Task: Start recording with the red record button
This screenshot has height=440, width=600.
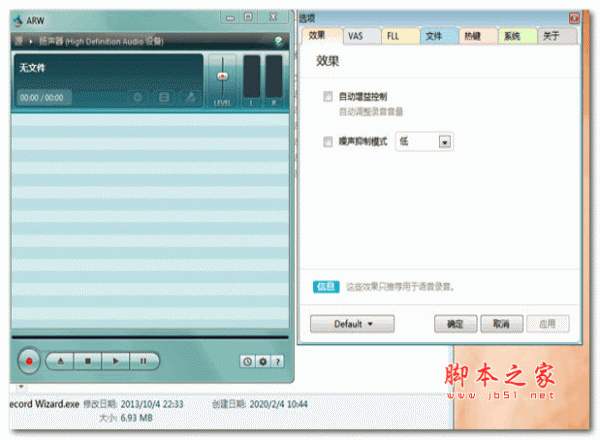Action: 29,361
